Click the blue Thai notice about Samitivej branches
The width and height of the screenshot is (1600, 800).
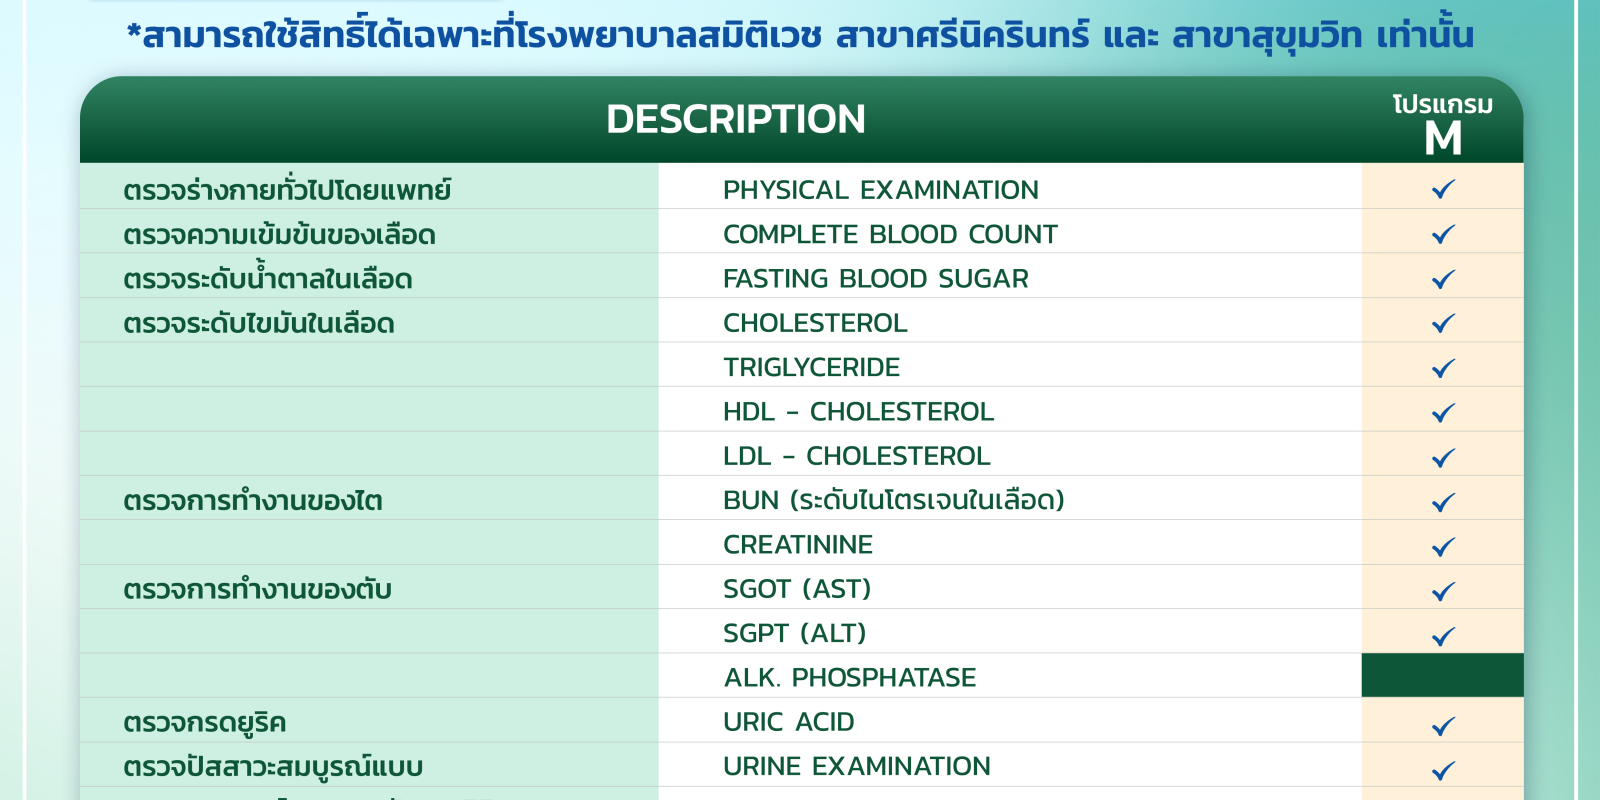pyautogui.click(x=800, y=35)
